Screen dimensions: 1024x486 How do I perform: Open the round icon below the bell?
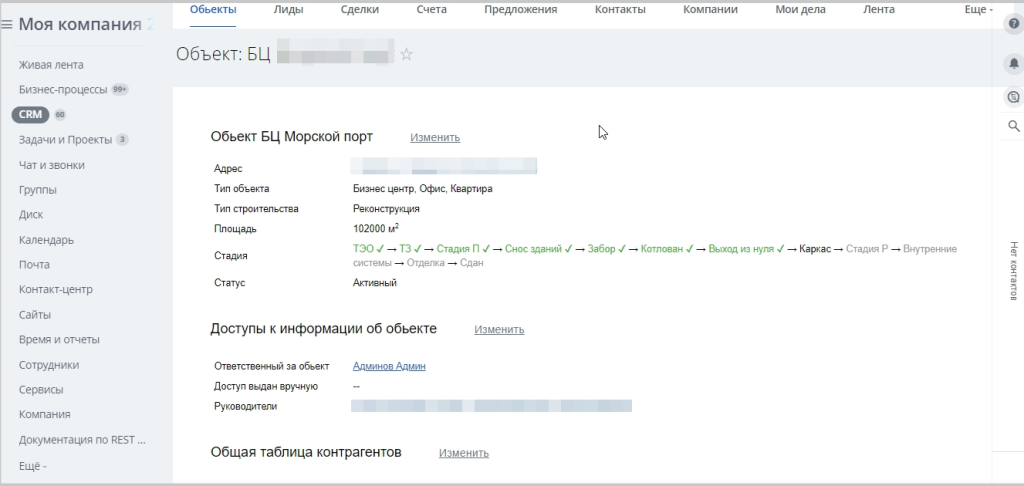(x=1014, y=97)
